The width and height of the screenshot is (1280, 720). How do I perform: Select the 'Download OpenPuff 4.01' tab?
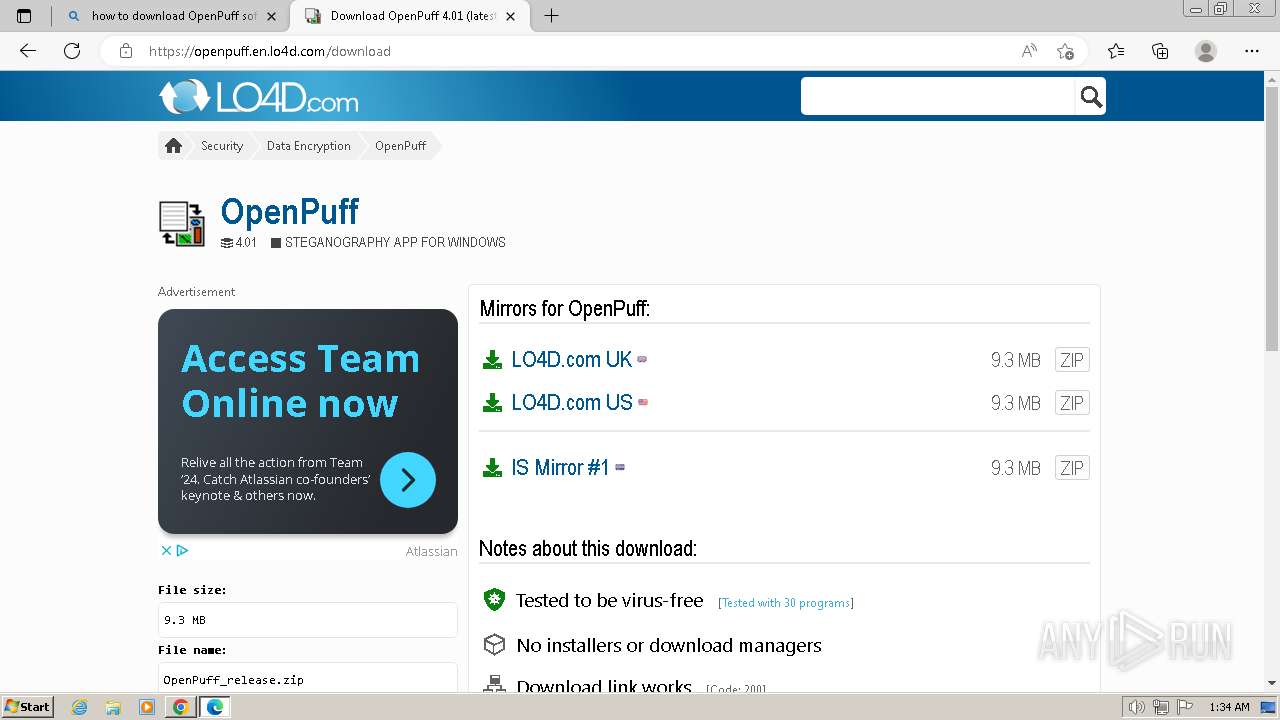click(410, 16)
